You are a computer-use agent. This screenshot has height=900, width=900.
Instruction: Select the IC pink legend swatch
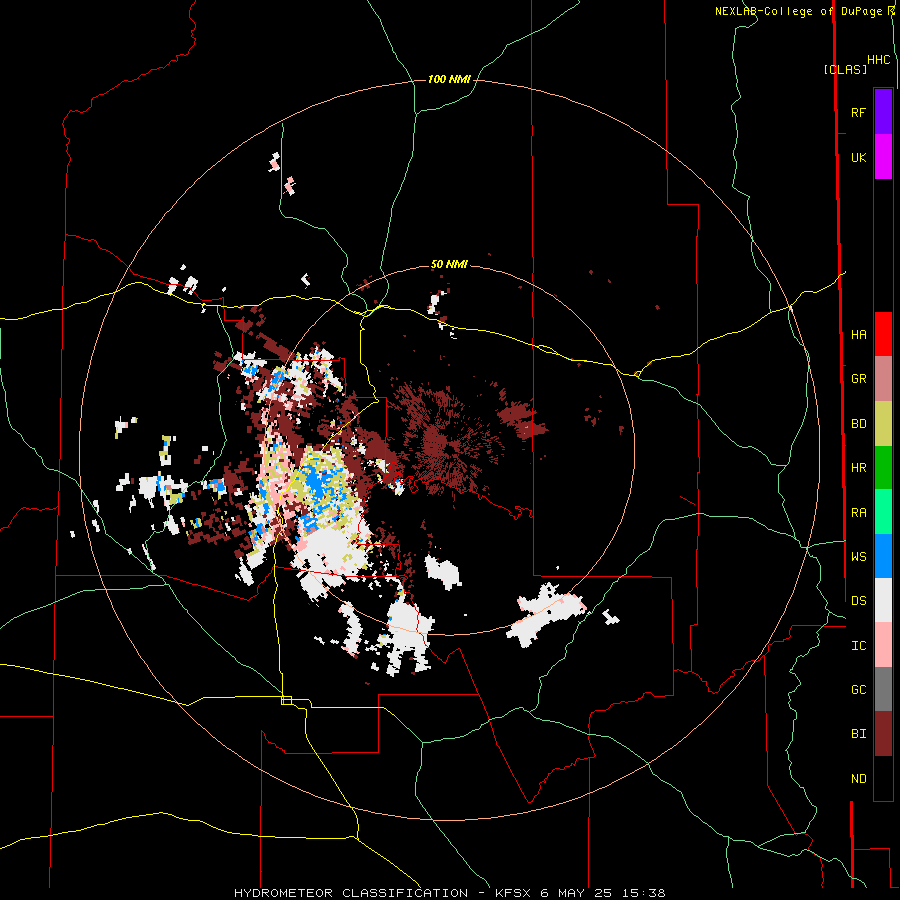pyautogui.click(x=883, y=645)
